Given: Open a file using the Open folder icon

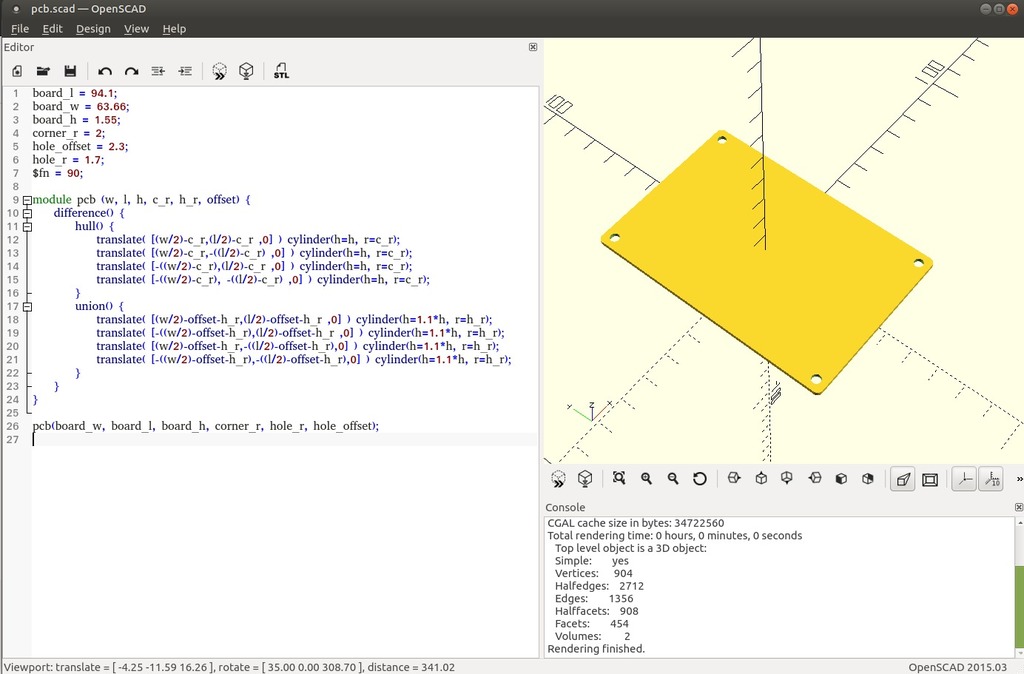Looking at the screenshot, I should pyautogui.click(x=43, y=71).
